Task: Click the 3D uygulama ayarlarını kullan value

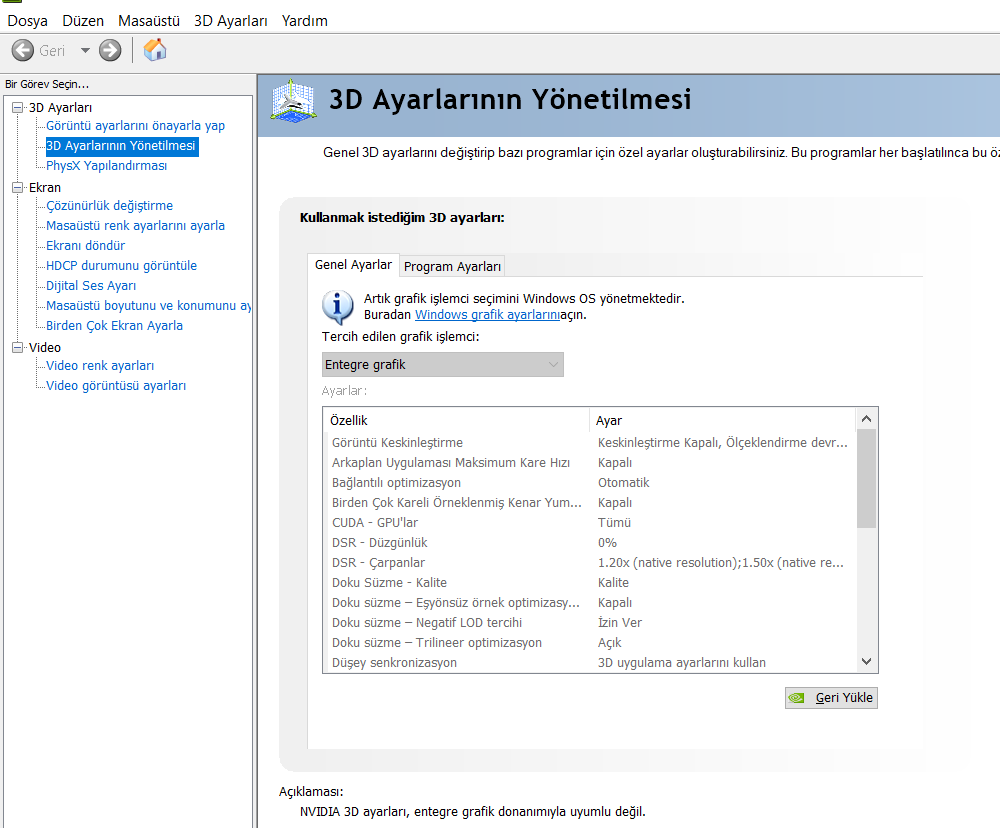Action: click(x=682, y=663)
